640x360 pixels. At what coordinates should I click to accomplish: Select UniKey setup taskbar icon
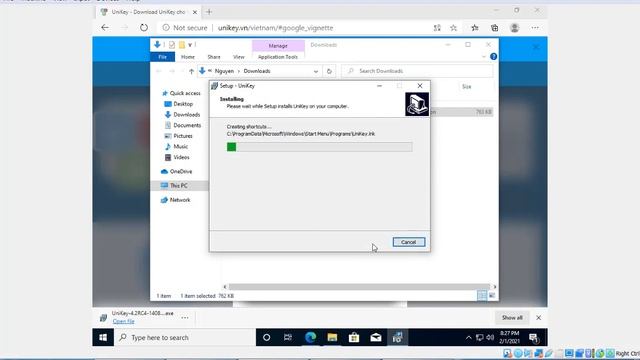pos(398,338)
